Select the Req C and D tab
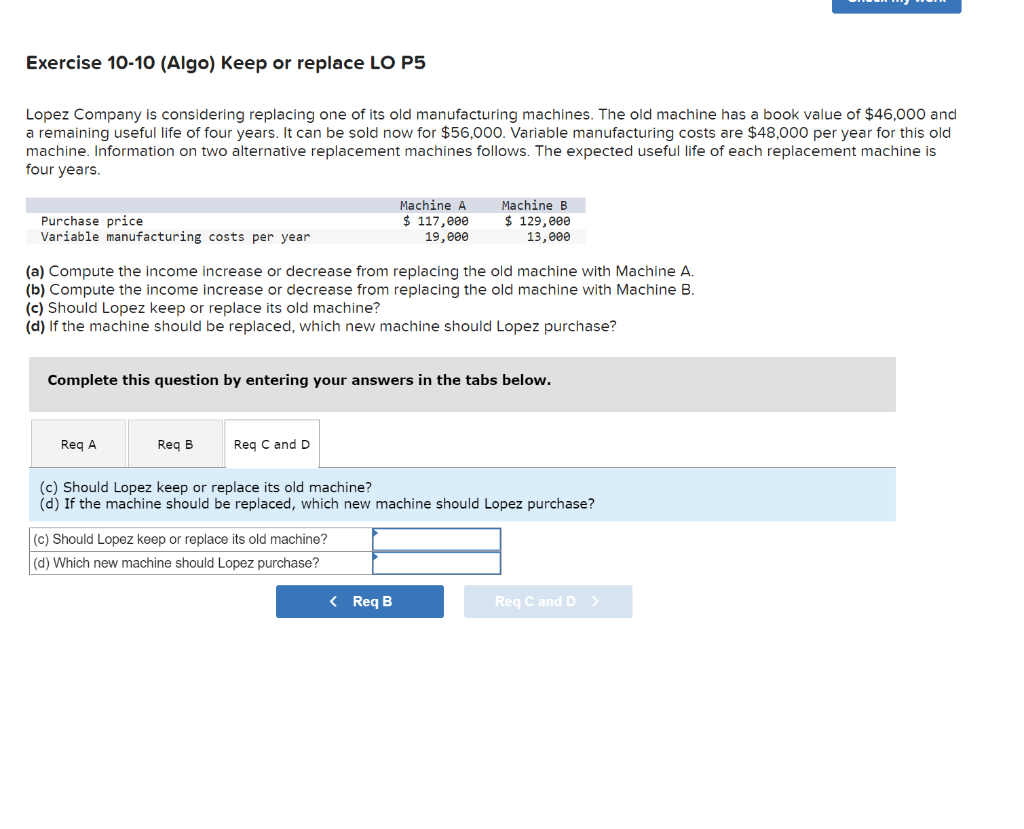This screenshot has width=1024, height=829. [271, 443]
